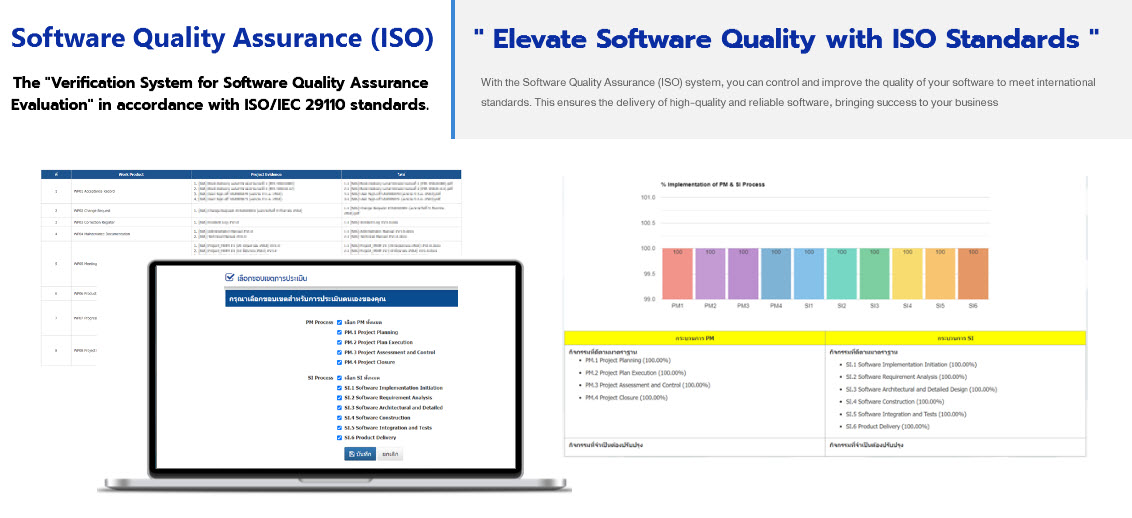This screenshot has height=518, width=1132.
Task: Click the steel blue PM4 bar
Action: click(x=776, y=273)
